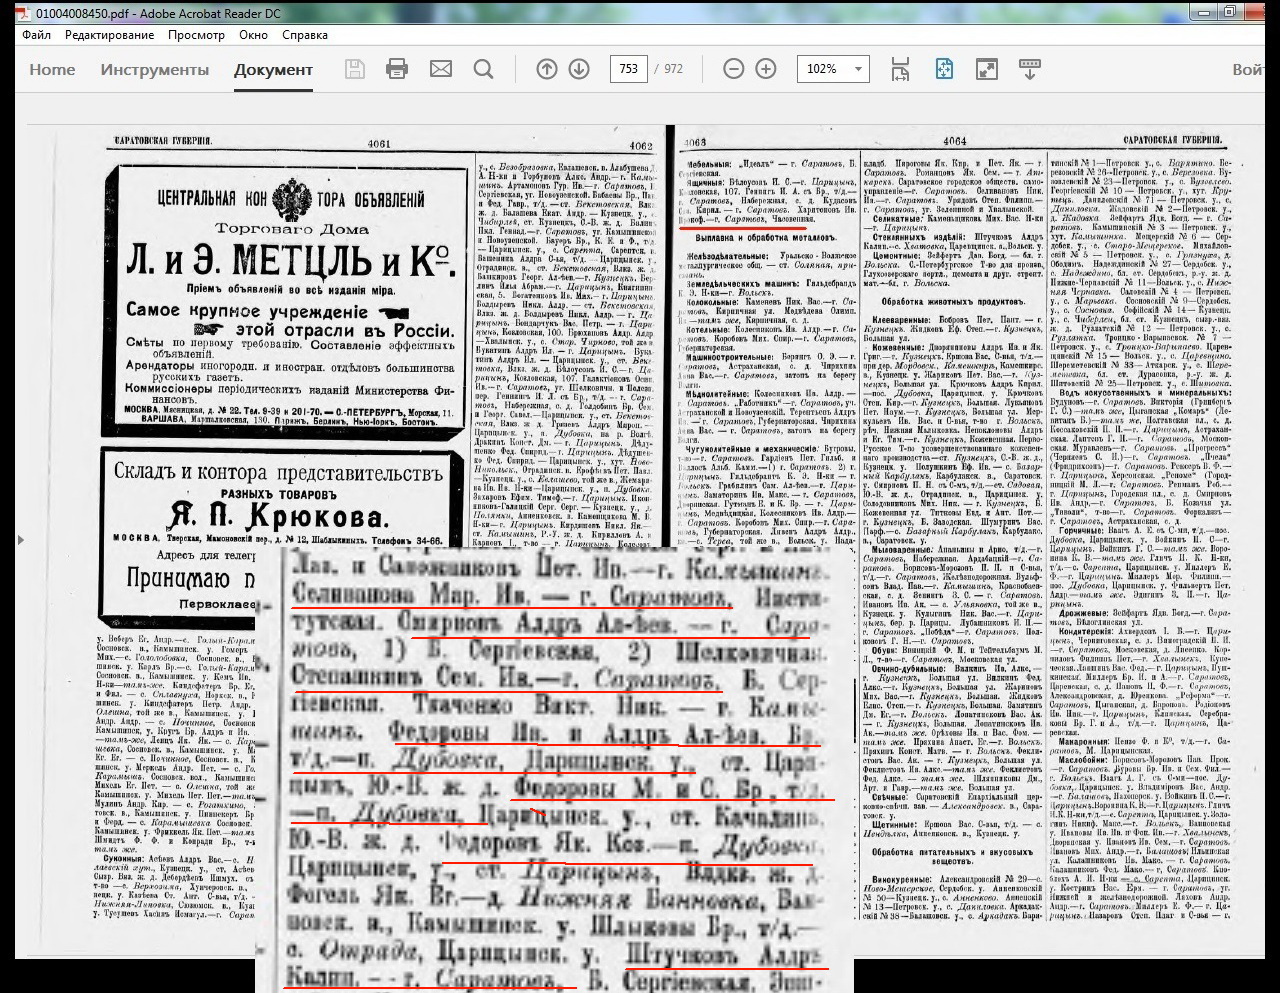Screen dimensions: 1280x993
Task: Open the Файл menu
Action: pos(37,35)
